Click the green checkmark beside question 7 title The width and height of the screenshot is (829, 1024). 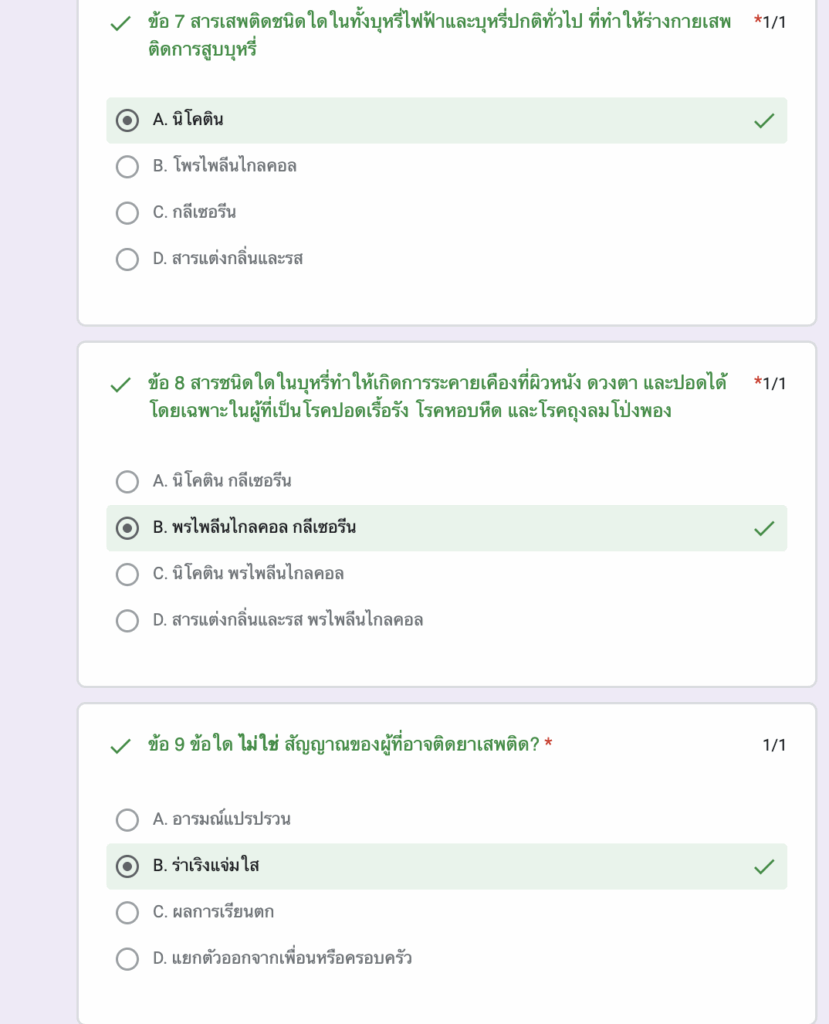(x=120, y=23)
